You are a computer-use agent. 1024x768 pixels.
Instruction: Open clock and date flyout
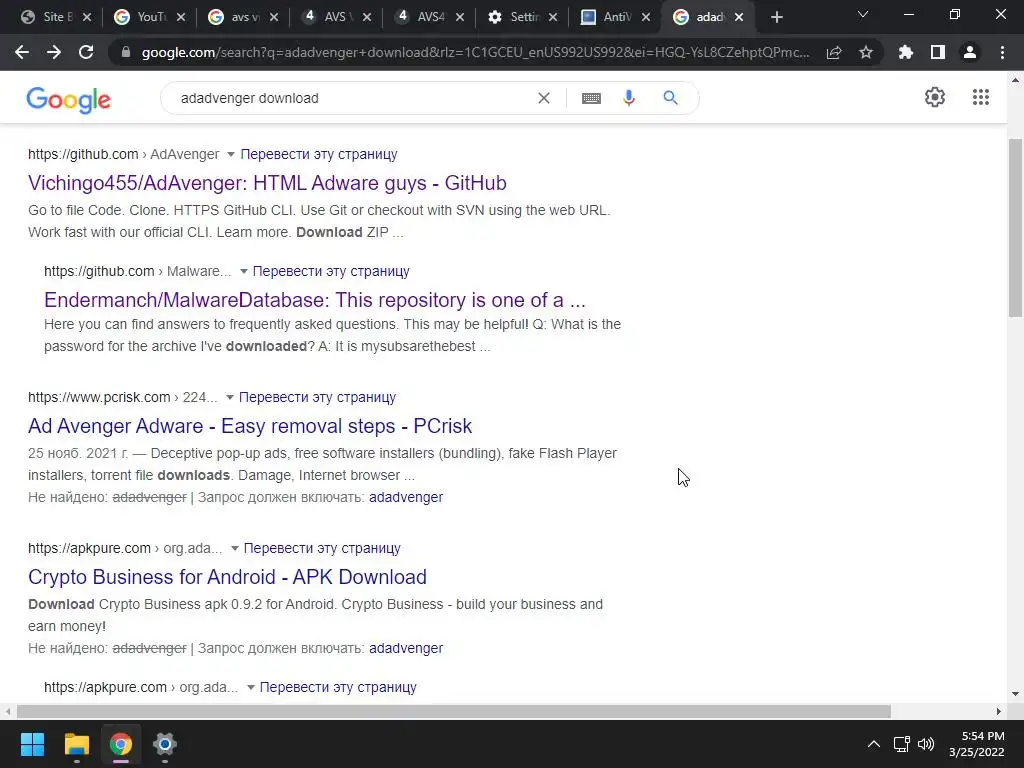(976, 744)
